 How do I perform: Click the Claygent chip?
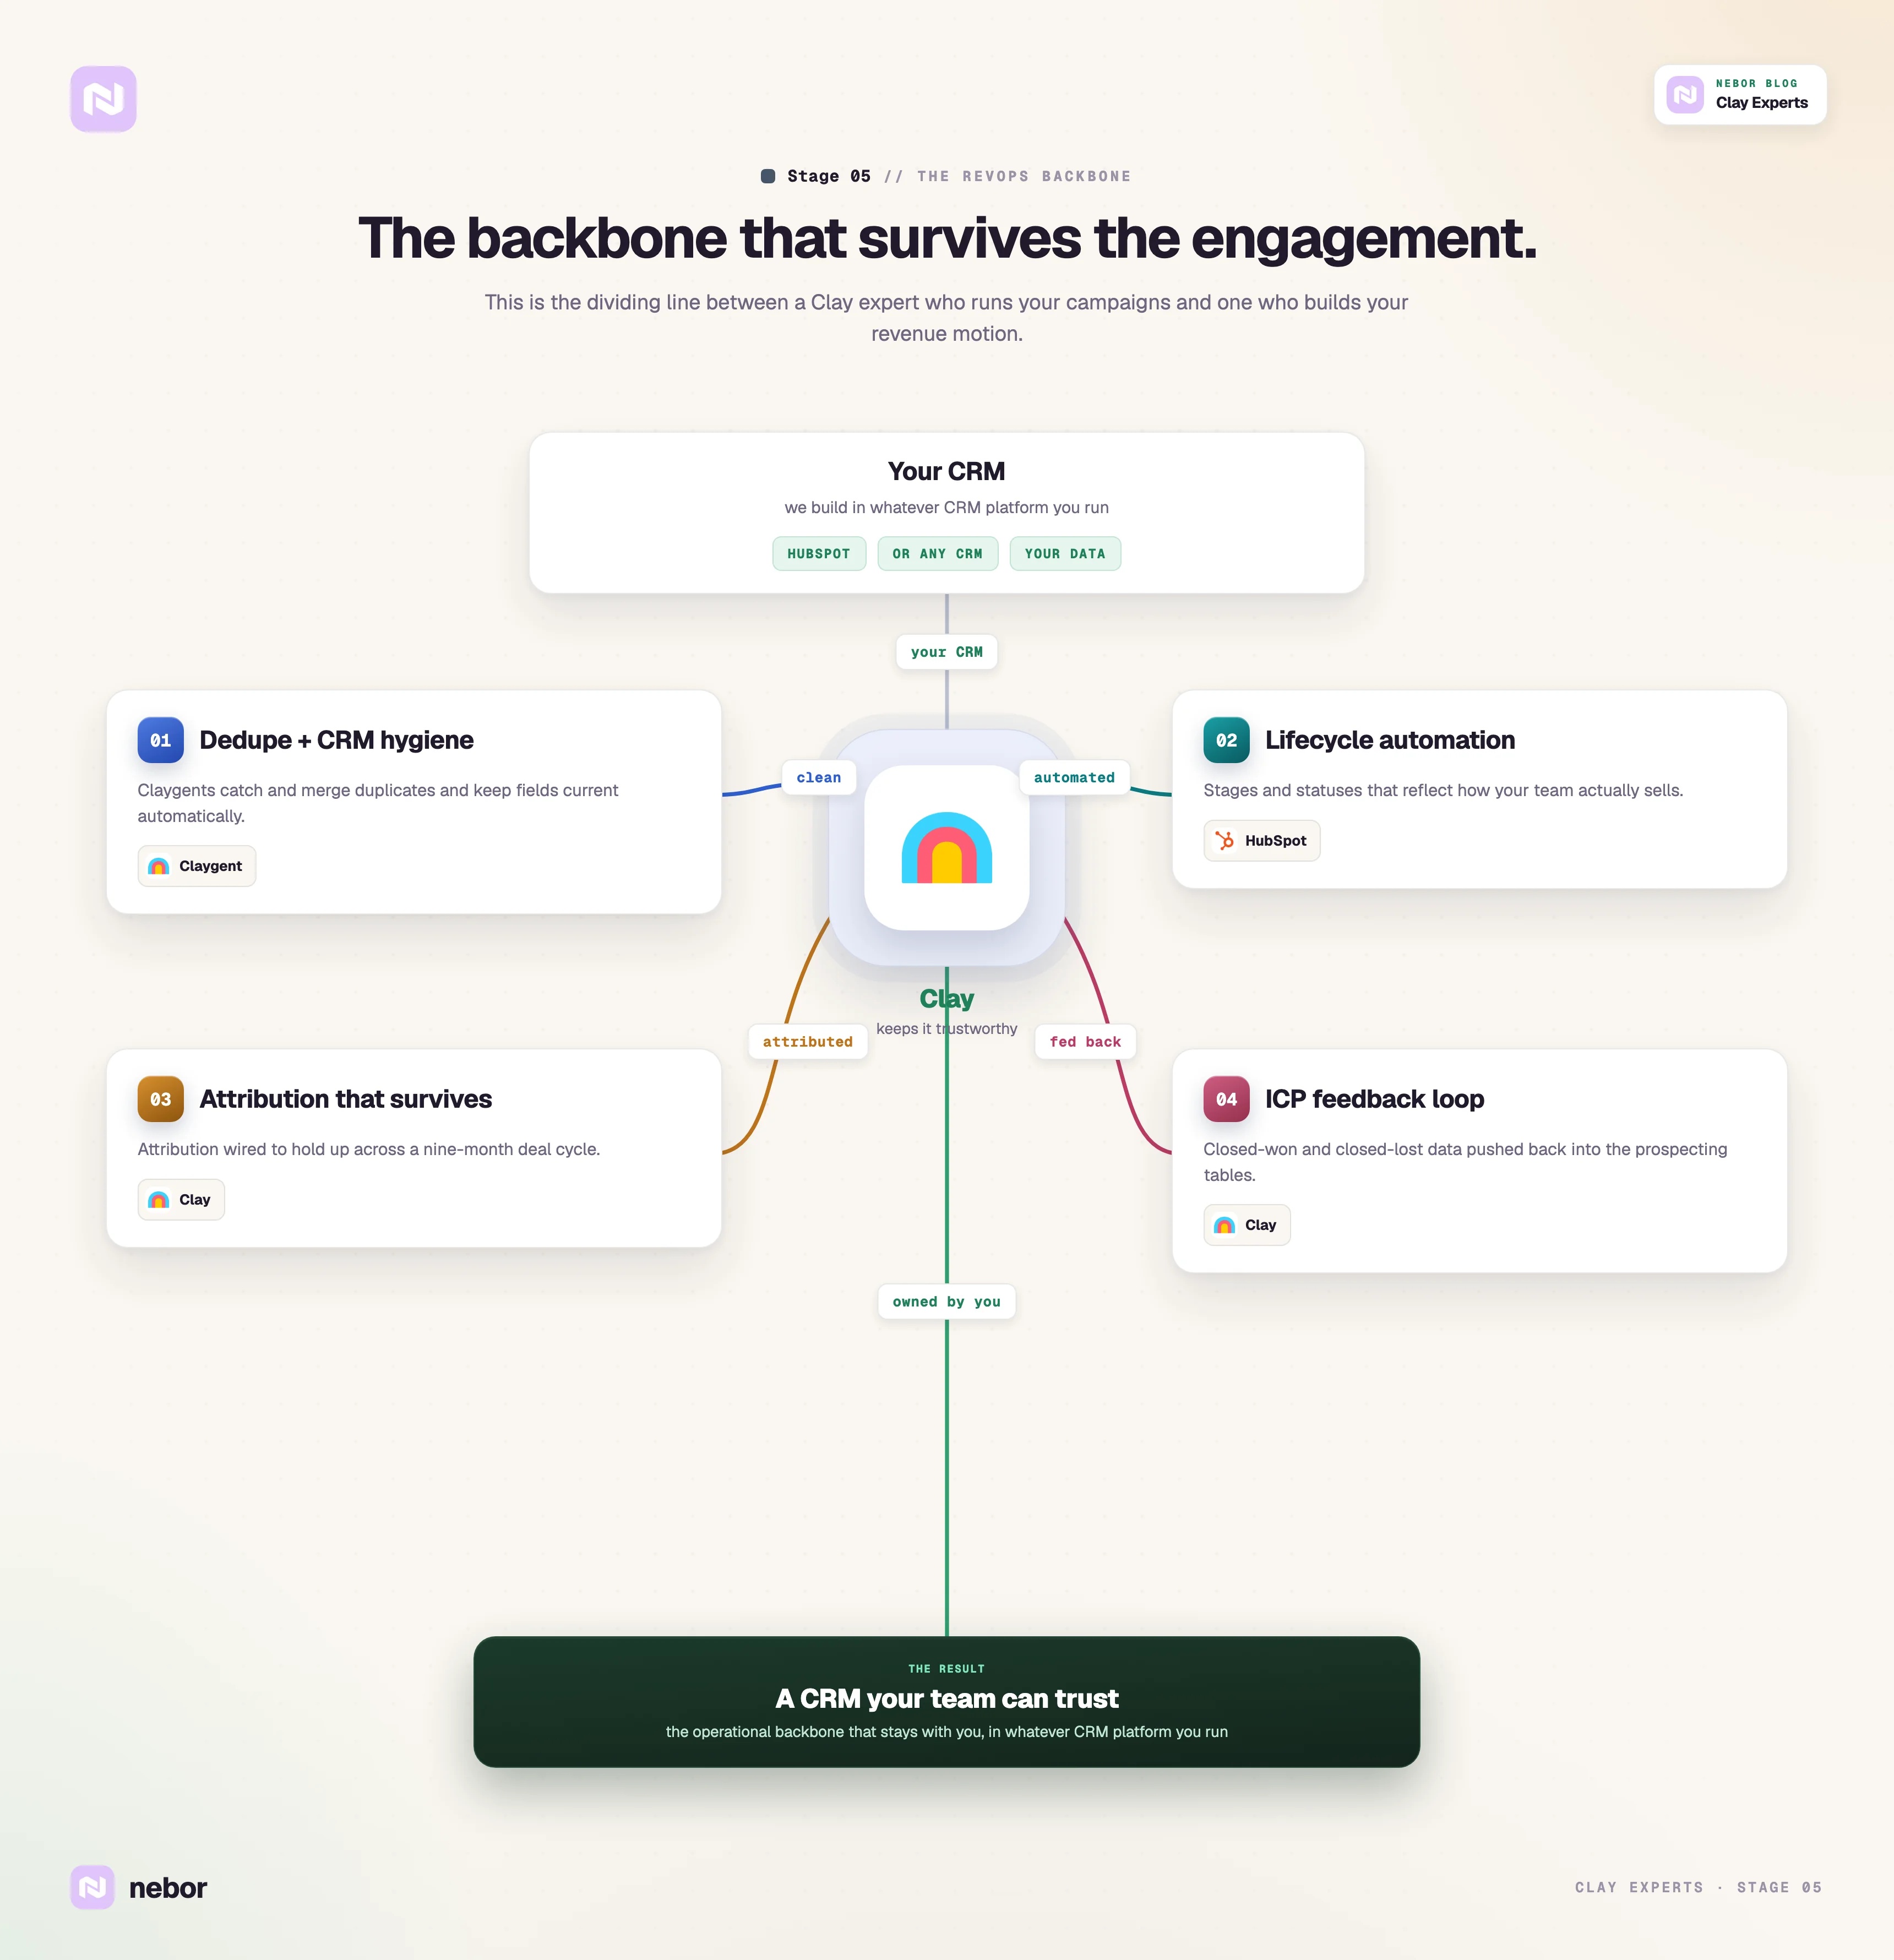[196, 866]
